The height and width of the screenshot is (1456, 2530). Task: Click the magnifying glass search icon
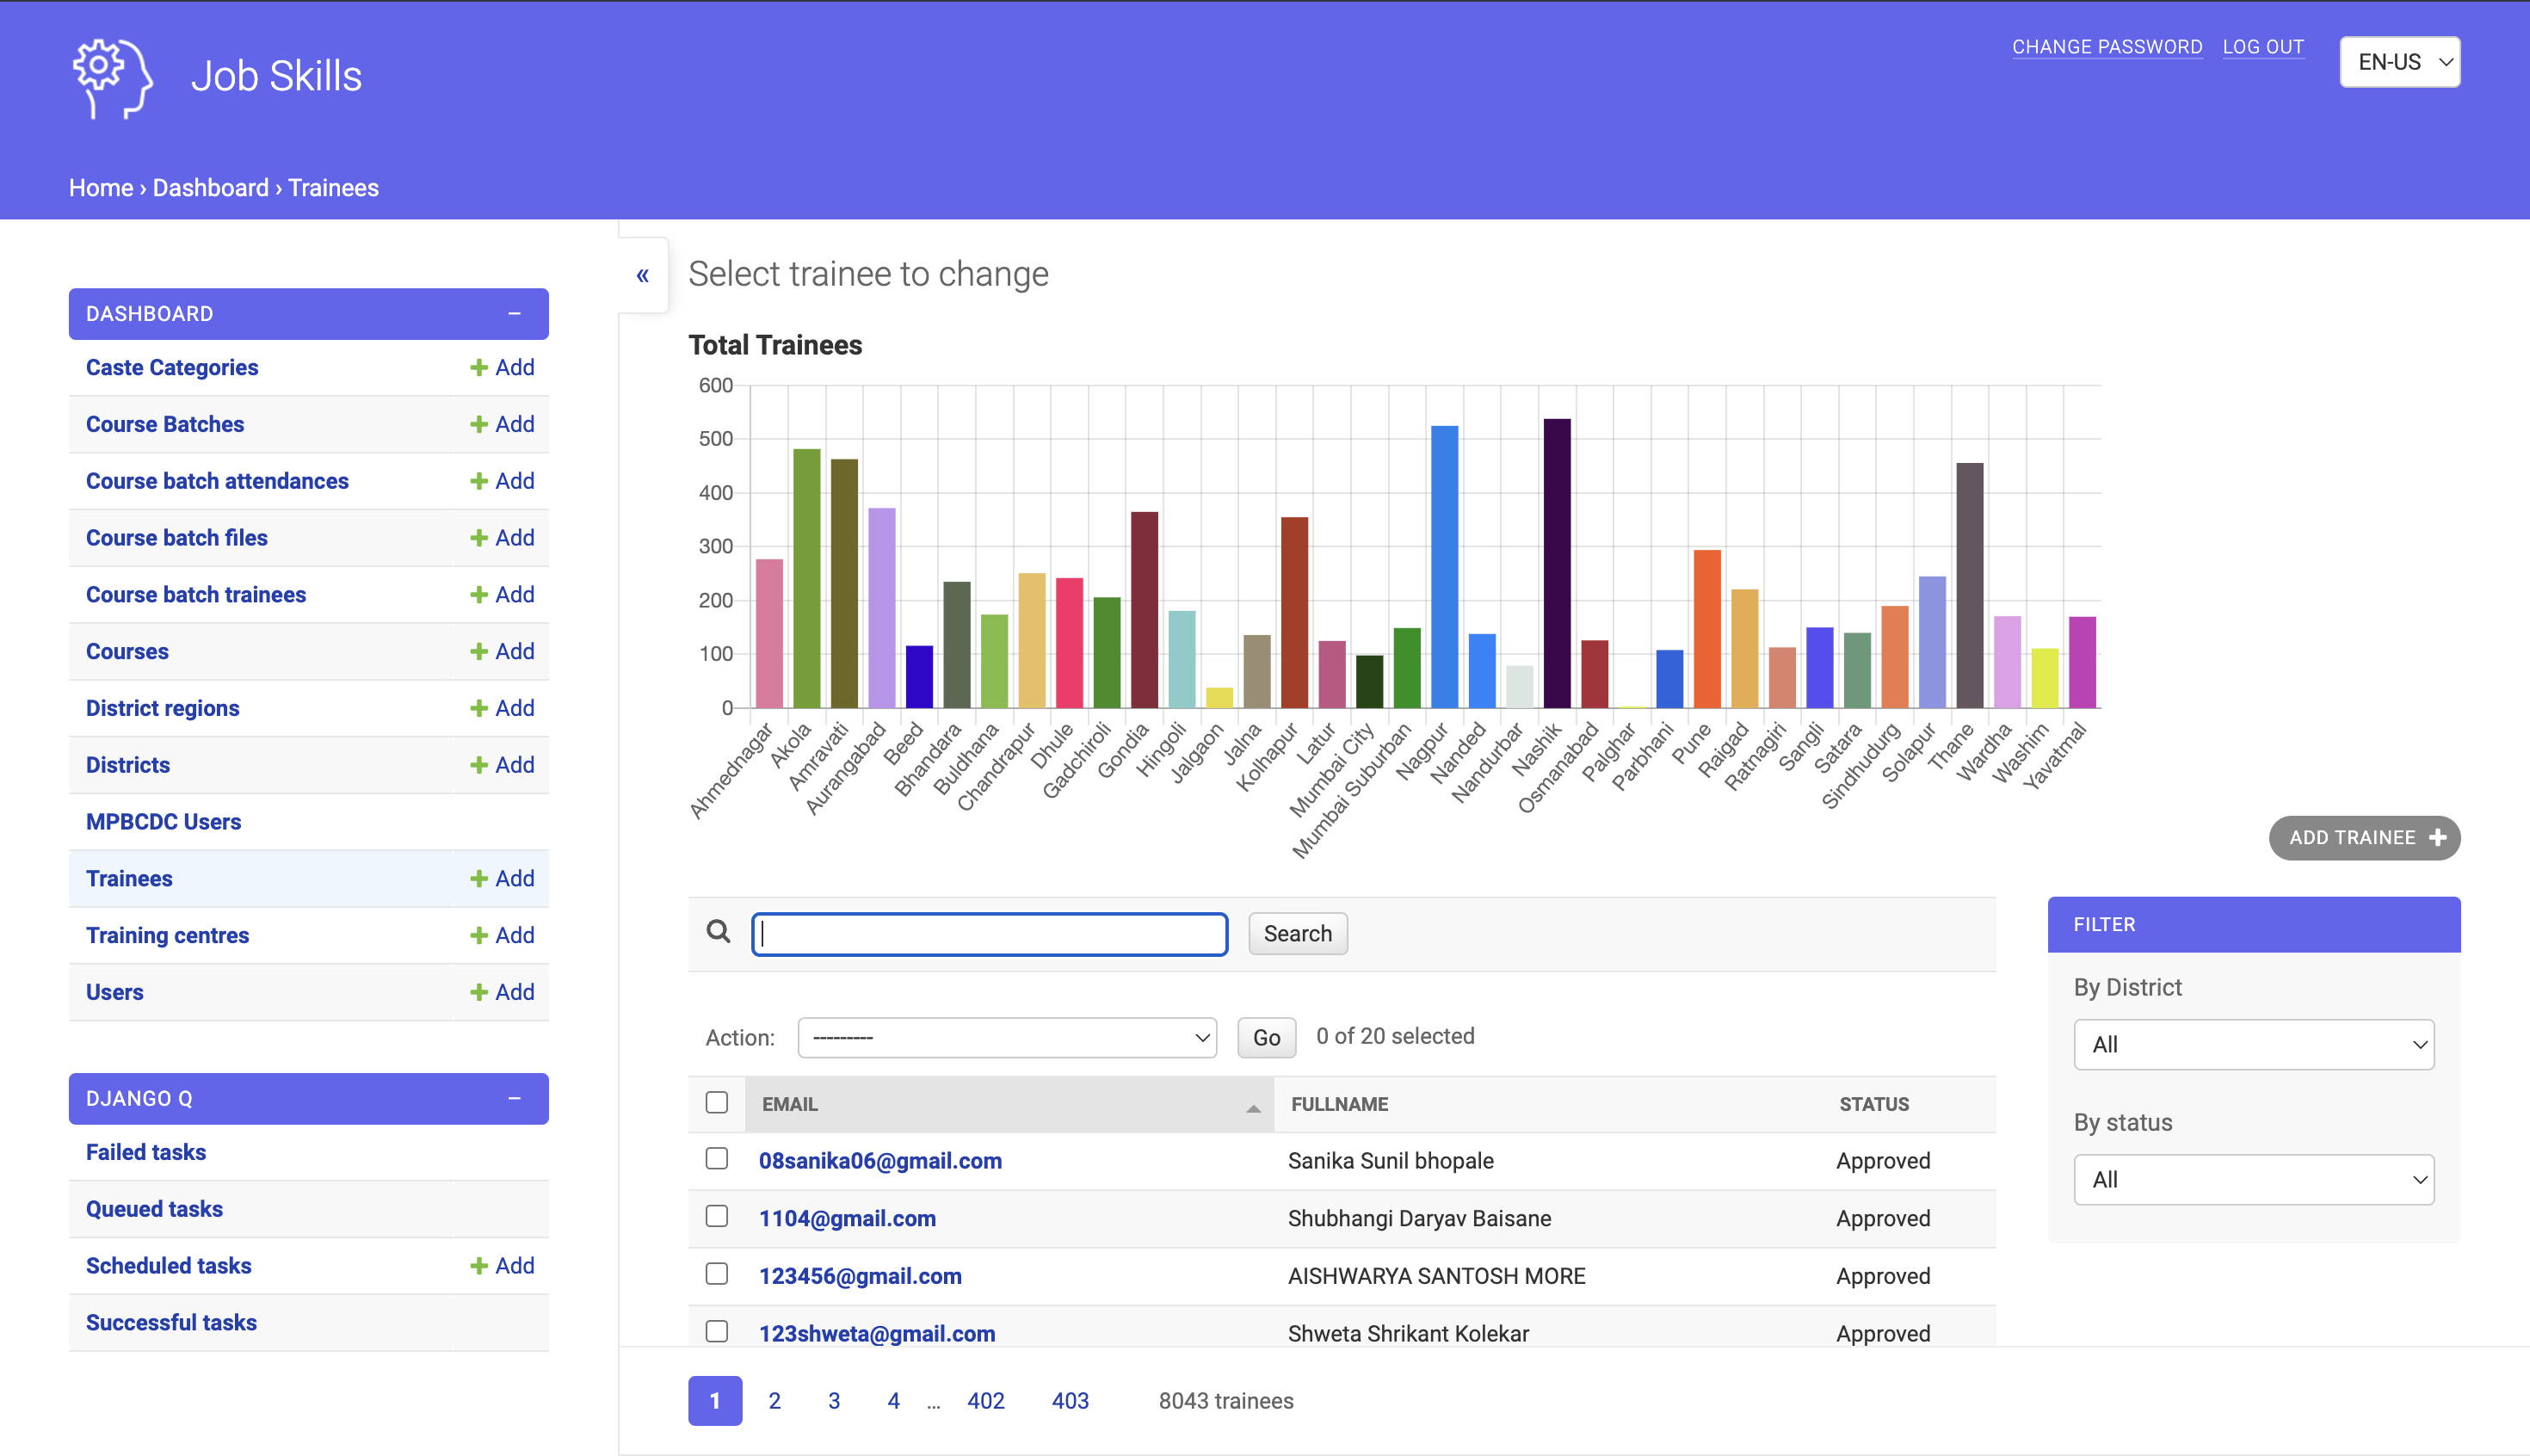(x=718, y=932)
